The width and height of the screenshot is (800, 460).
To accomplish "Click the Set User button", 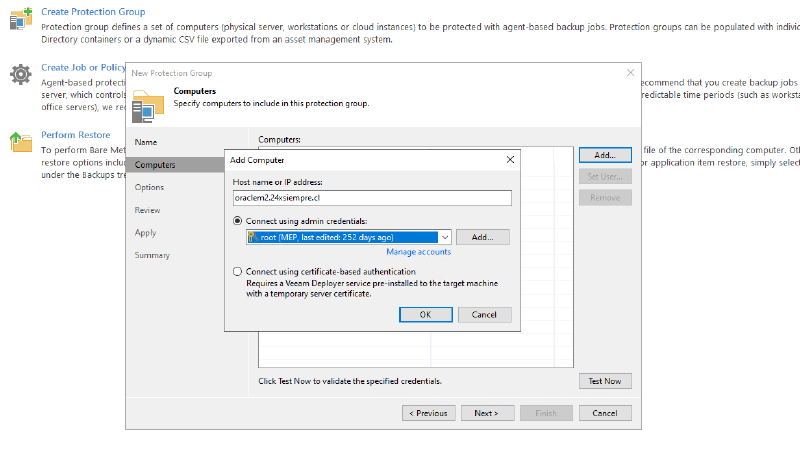I will point(605,176).
